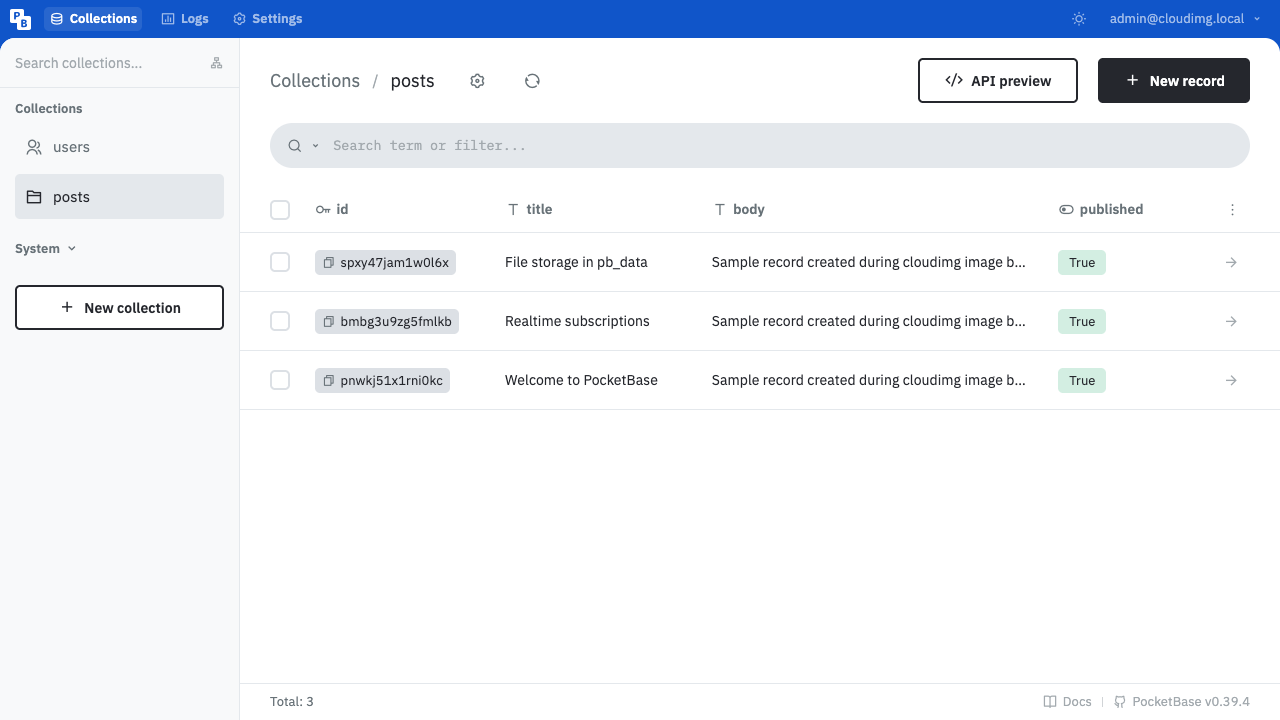Open PocketBase v0.39.4 link
The height and width of the screenshot is (720, 1280).
1182,702
